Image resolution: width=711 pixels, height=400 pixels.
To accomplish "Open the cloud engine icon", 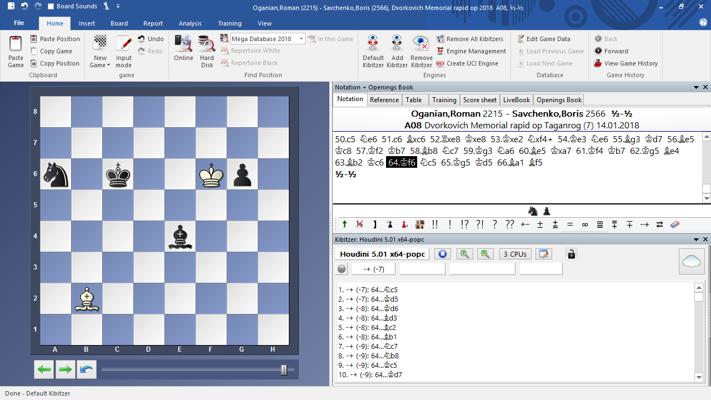I will (690, 261).
